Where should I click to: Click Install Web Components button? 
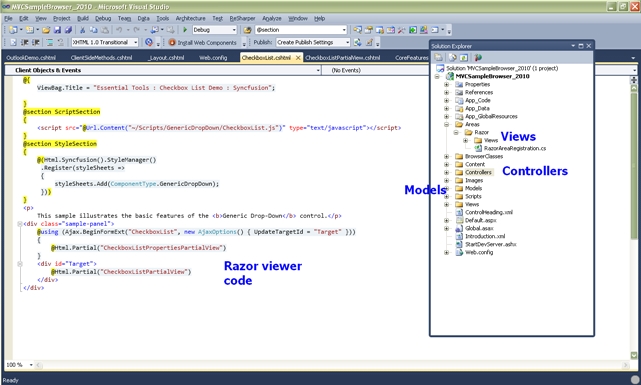click(202, 43)
